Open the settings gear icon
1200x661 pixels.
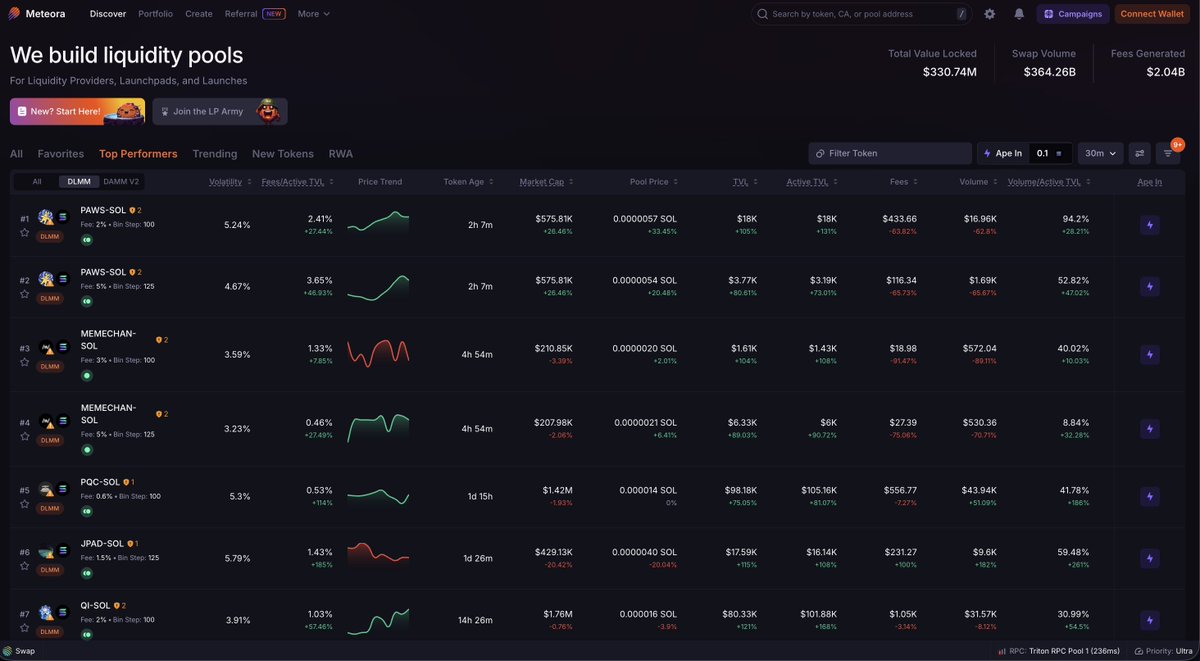[x=989, y=14]
